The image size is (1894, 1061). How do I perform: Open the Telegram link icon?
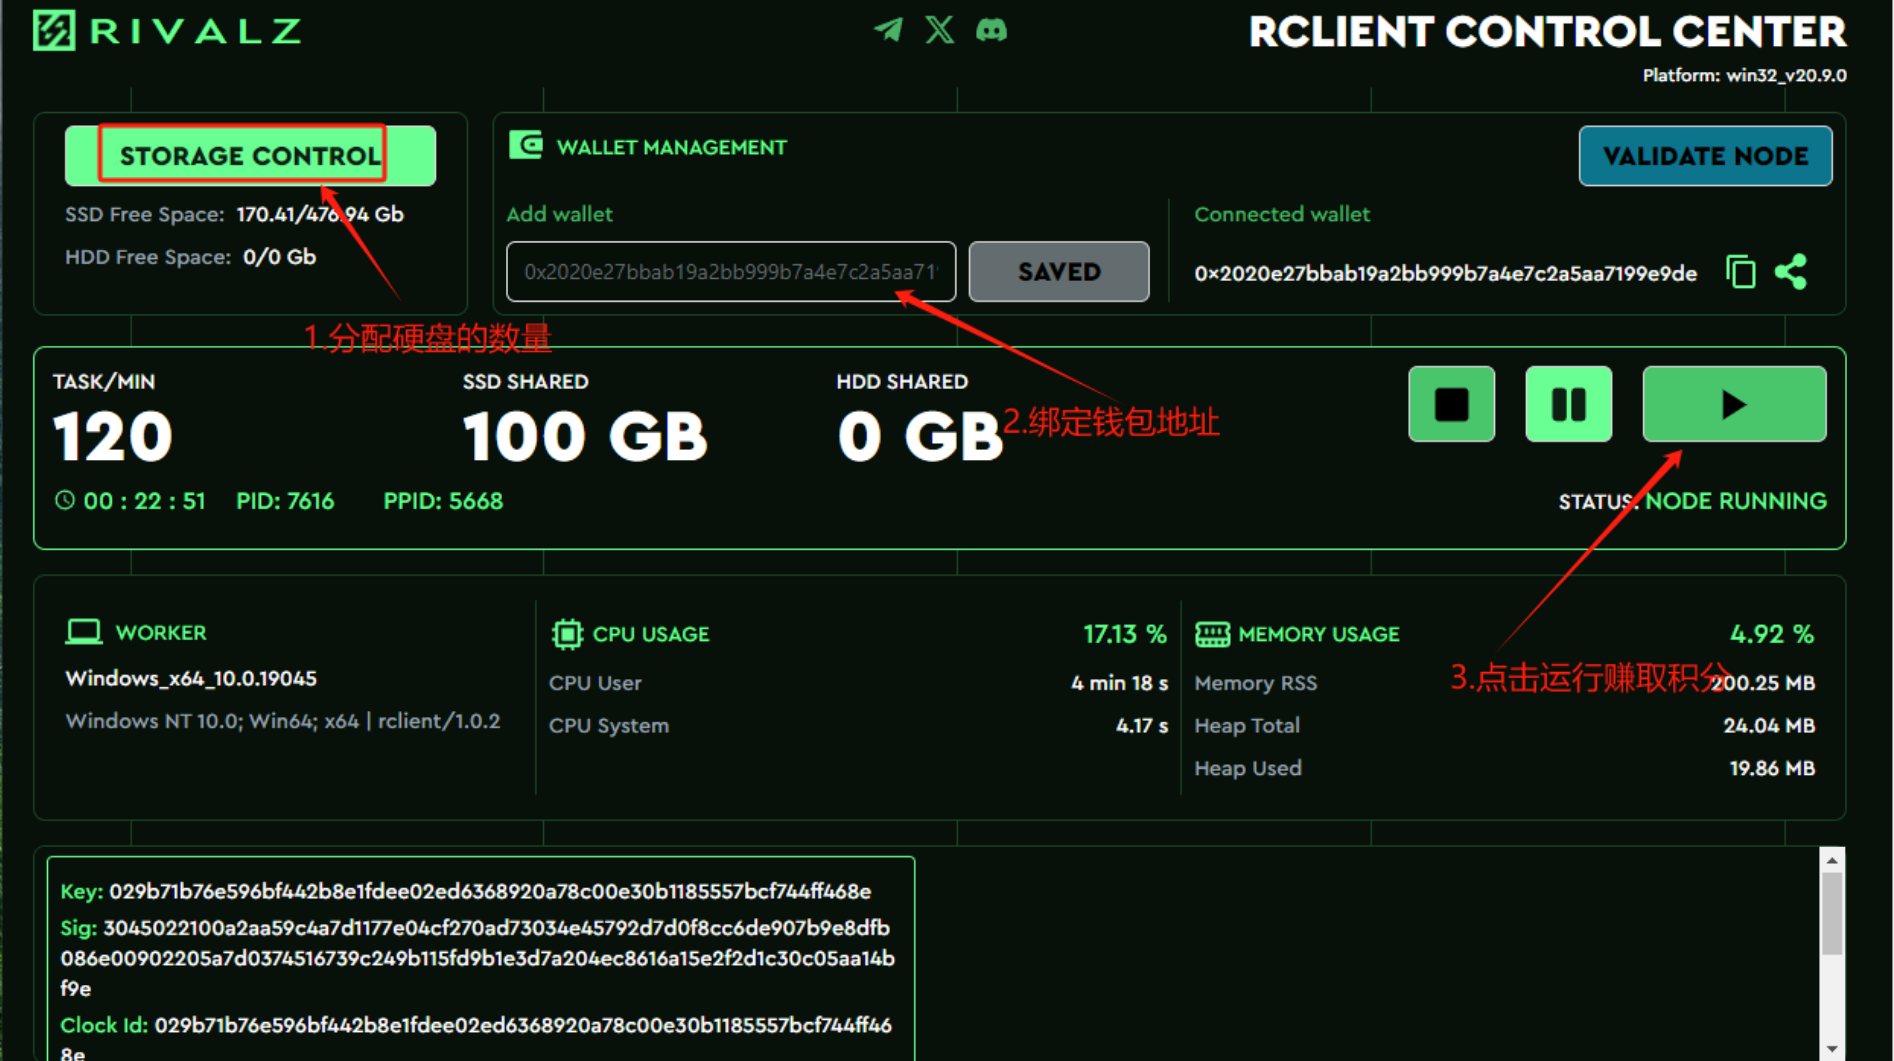888,30
